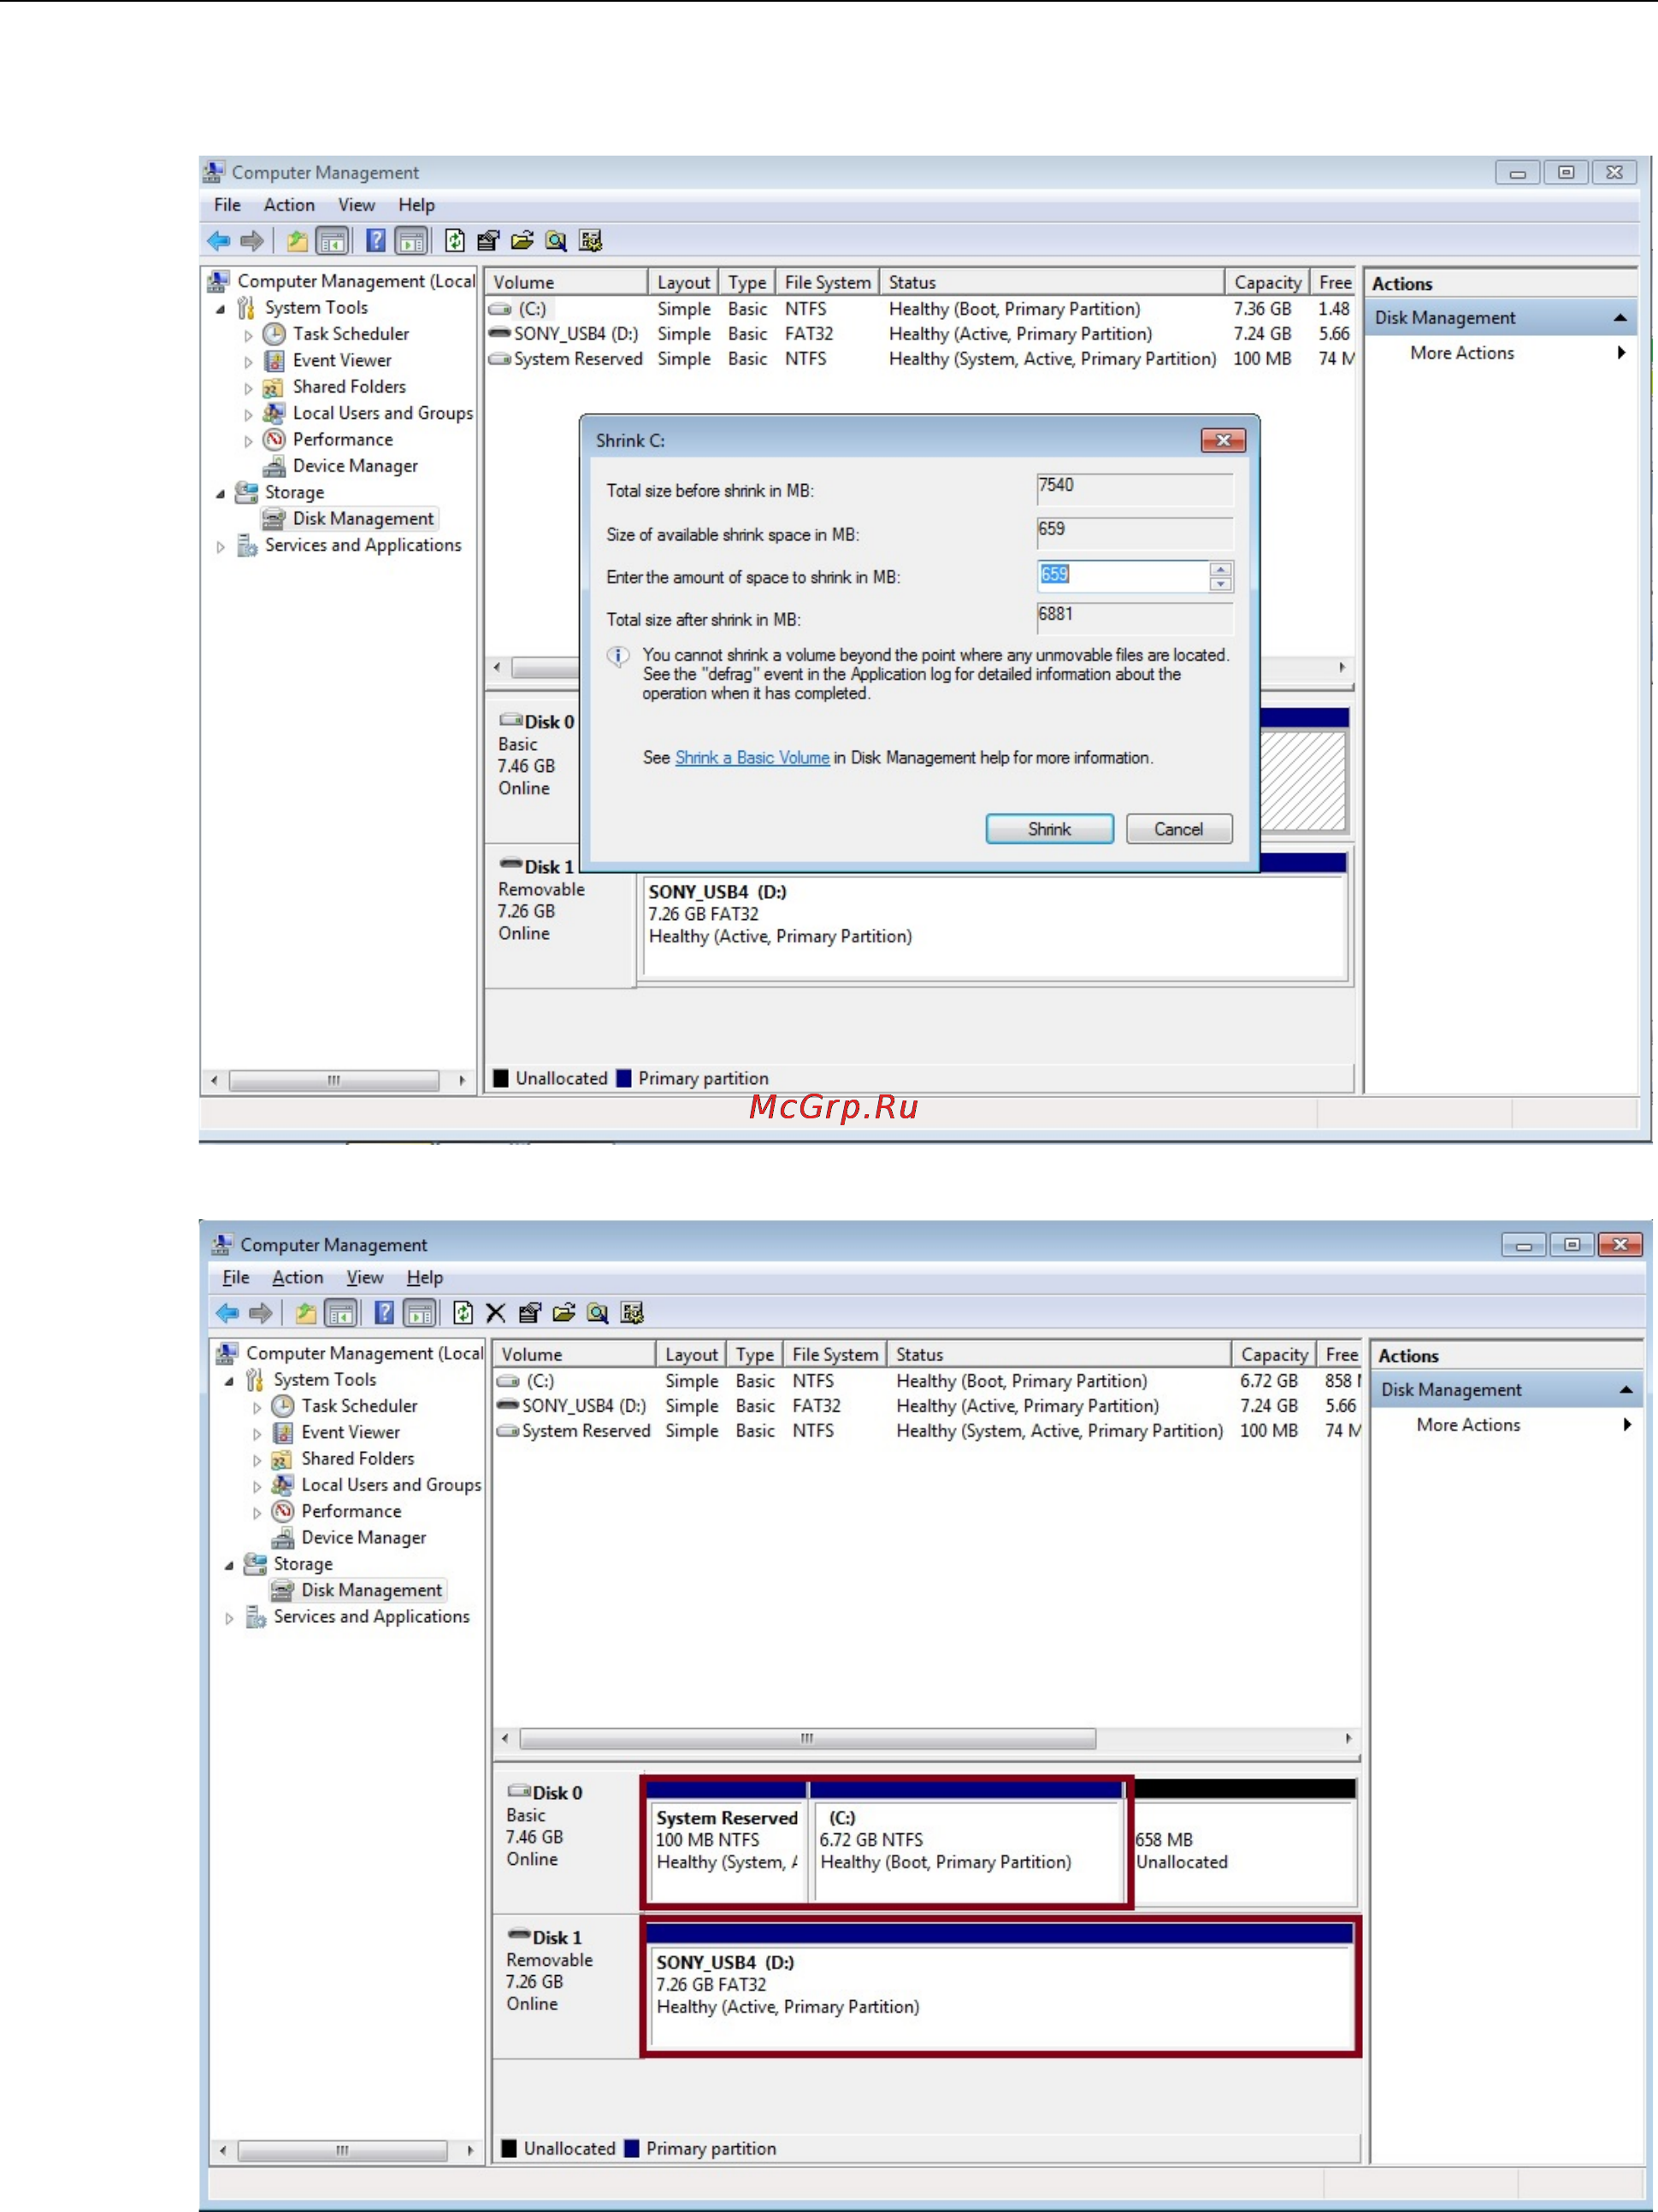Select the (C:) volume row in lower window list
The height and width of the screenshot is (2212, 1658).
[x=928, y=1381]
